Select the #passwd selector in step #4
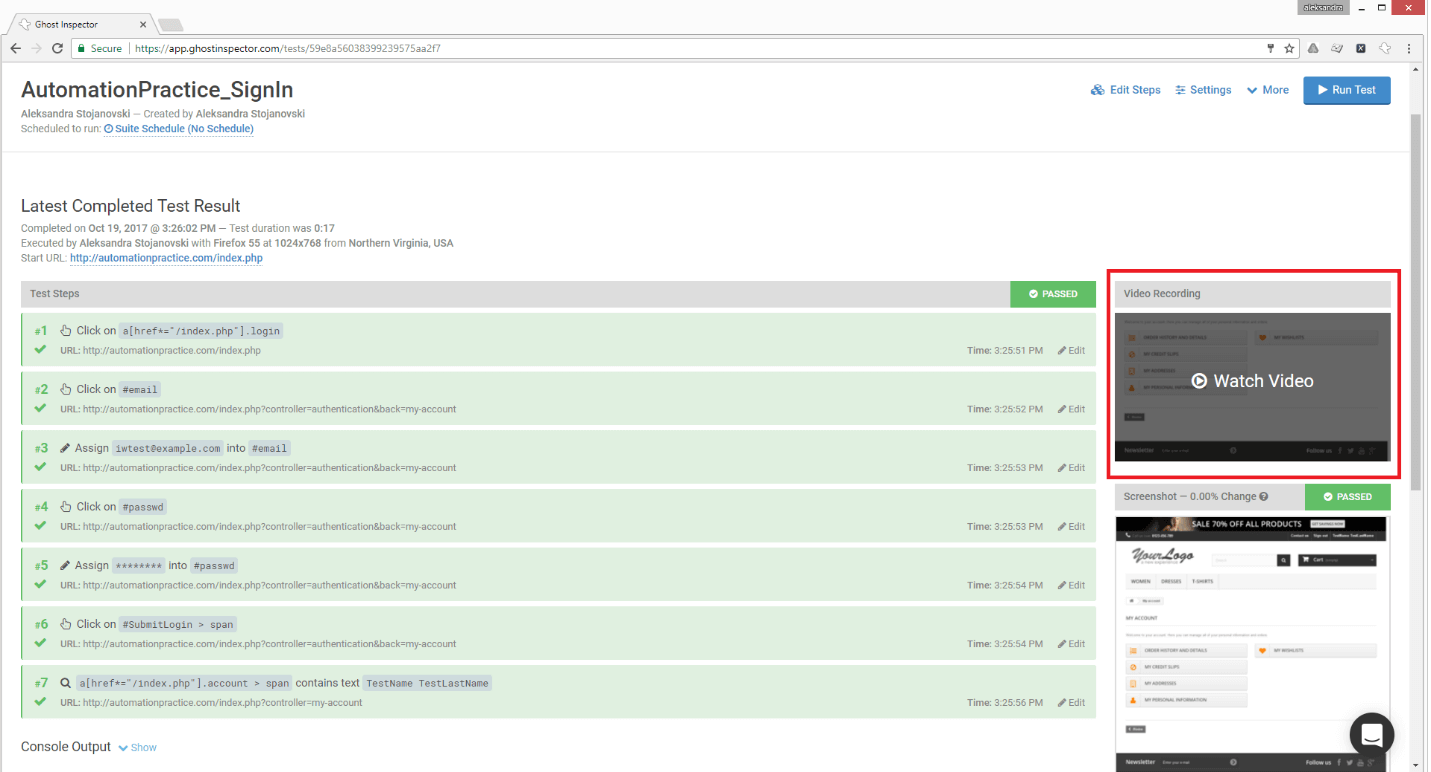Image resolution: width=1431 pixels, height=772 pixels. pyautogui.click(x=143, y=507)
